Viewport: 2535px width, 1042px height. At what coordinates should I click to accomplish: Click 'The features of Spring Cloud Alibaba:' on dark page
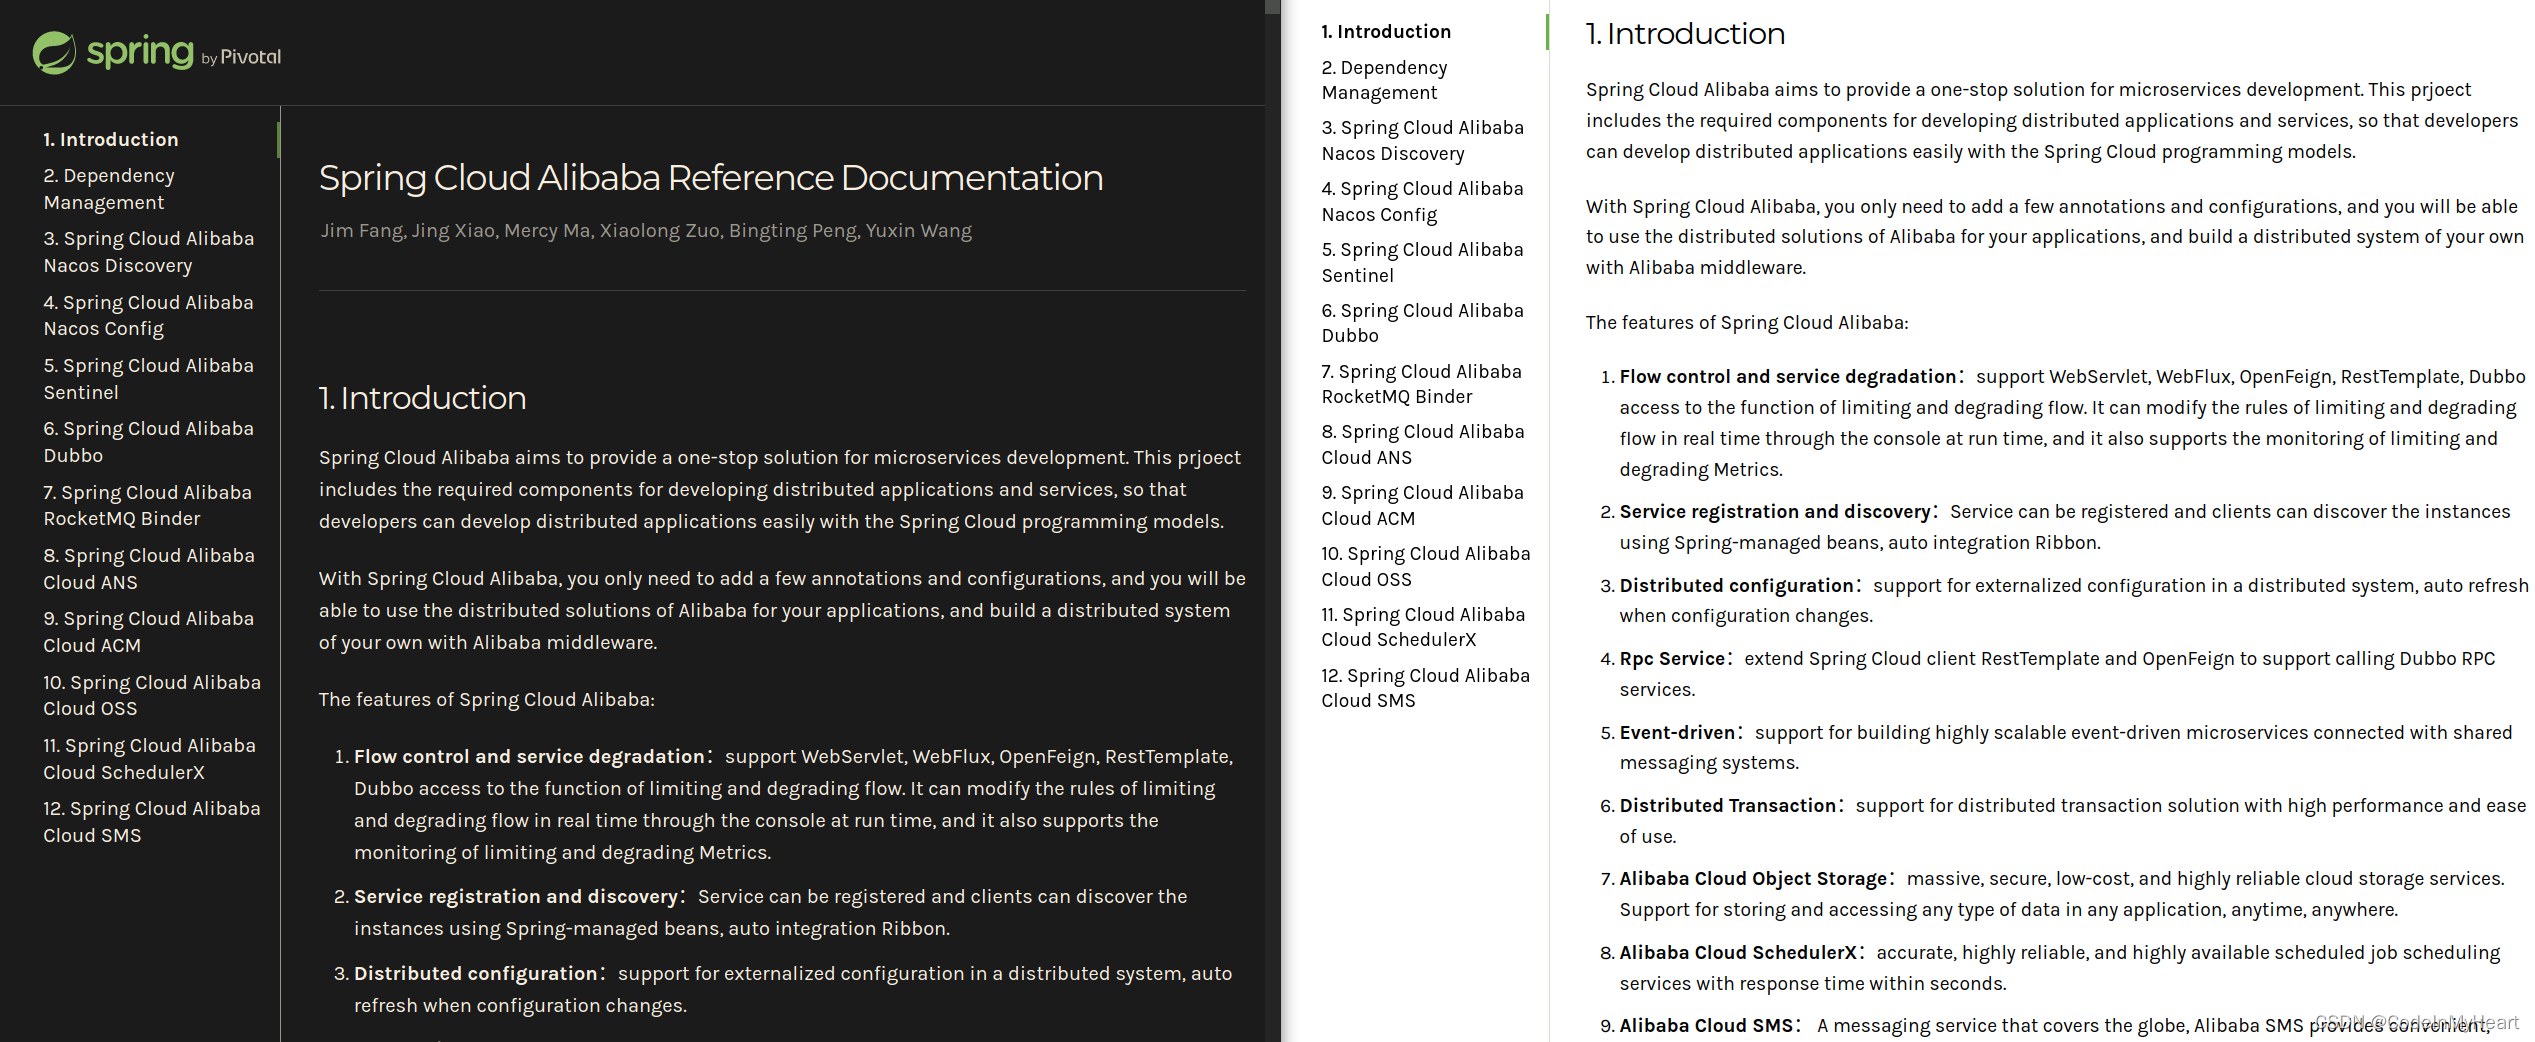pos(487,700)
